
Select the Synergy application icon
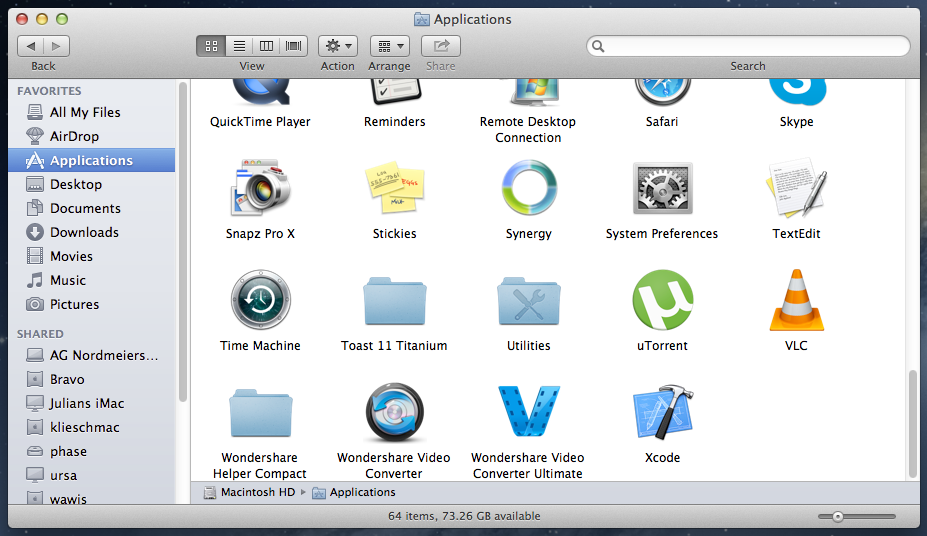[x=528, y=188]
